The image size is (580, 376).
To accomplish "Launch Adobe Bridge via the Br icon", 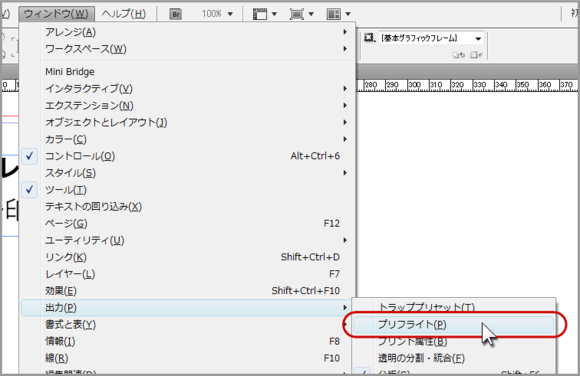I will 175,14.
